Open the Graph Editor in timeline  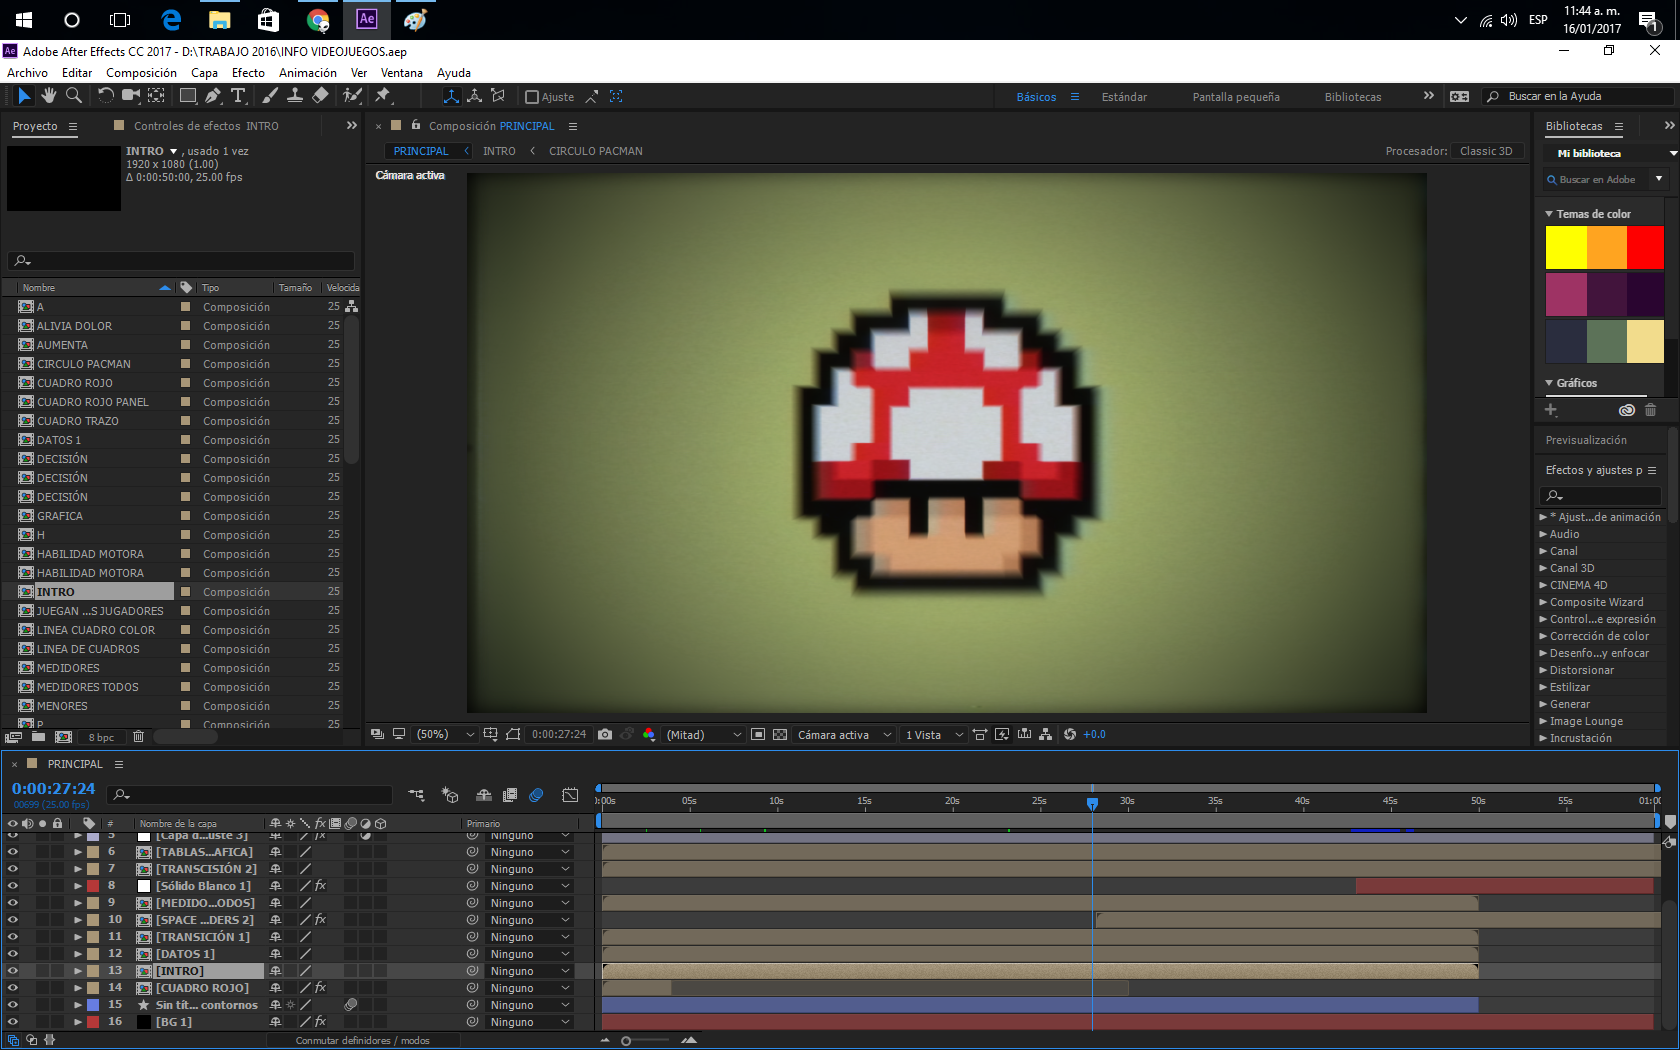pos(570,795)
